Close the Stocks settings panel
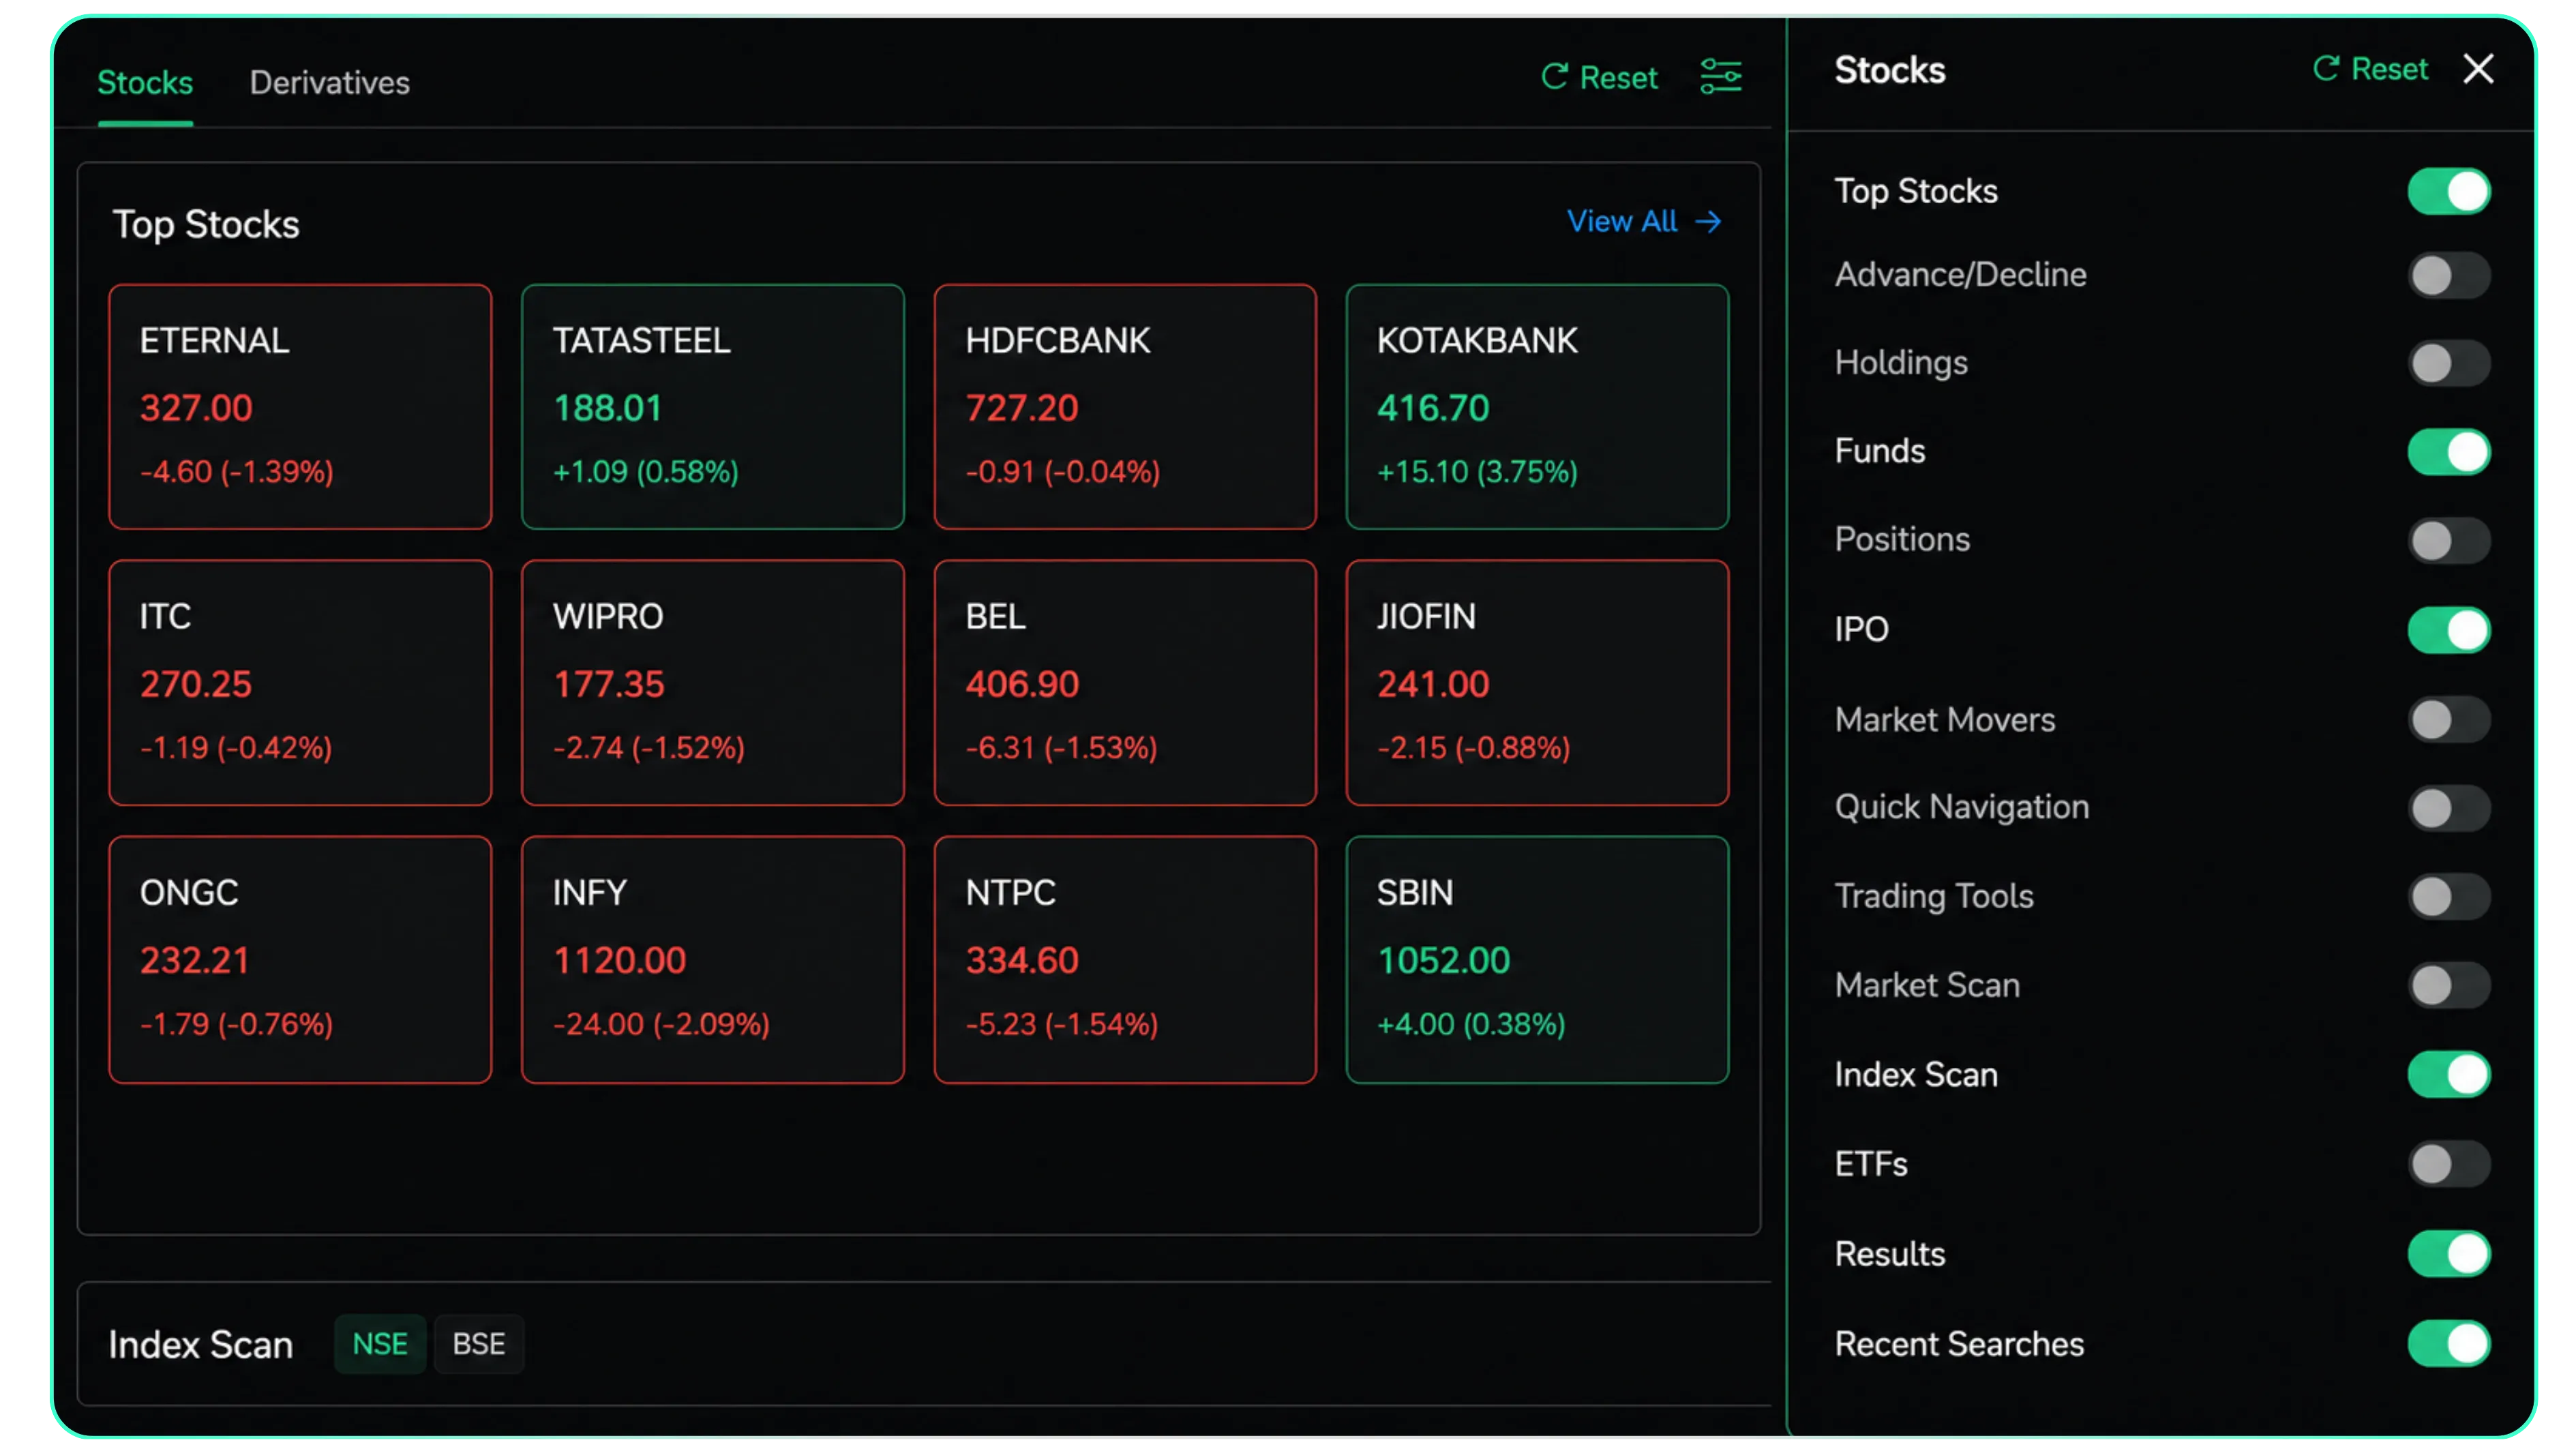The width and height of the screenshot is (2576, 1449). point(2478,69)
